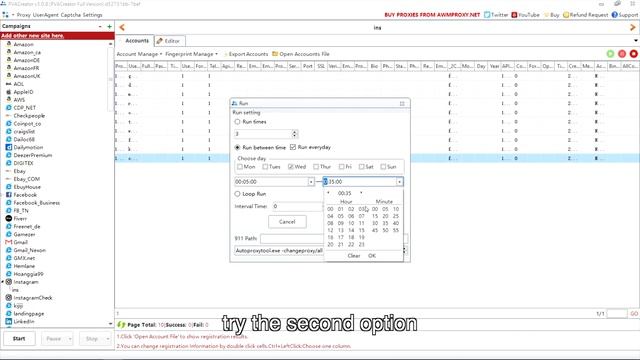
Task: Open the Support link
Action: pos(624,15)
